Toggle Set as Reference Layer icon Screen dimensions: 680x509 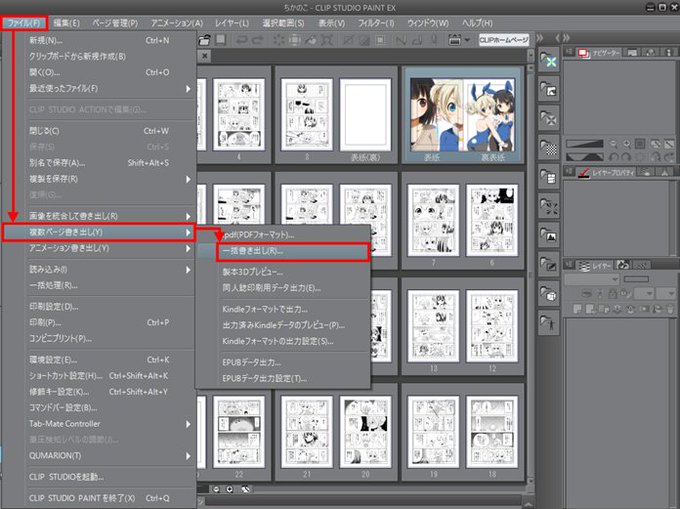599,294
